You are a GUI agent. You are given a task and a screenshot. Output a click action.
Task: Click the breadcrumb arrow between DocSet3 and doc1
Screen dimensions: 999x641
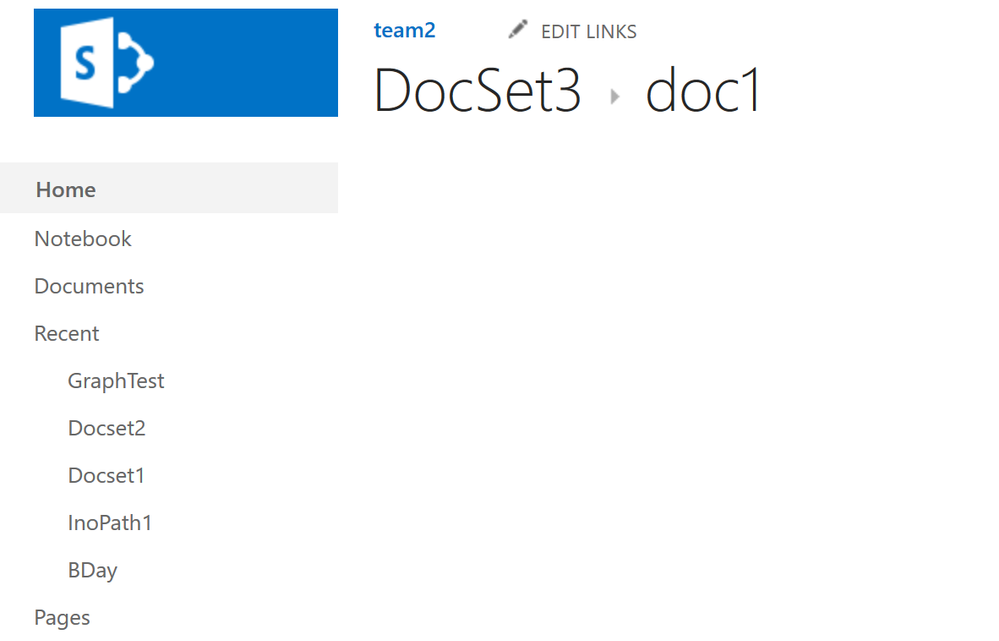click(x=615, y=97)
